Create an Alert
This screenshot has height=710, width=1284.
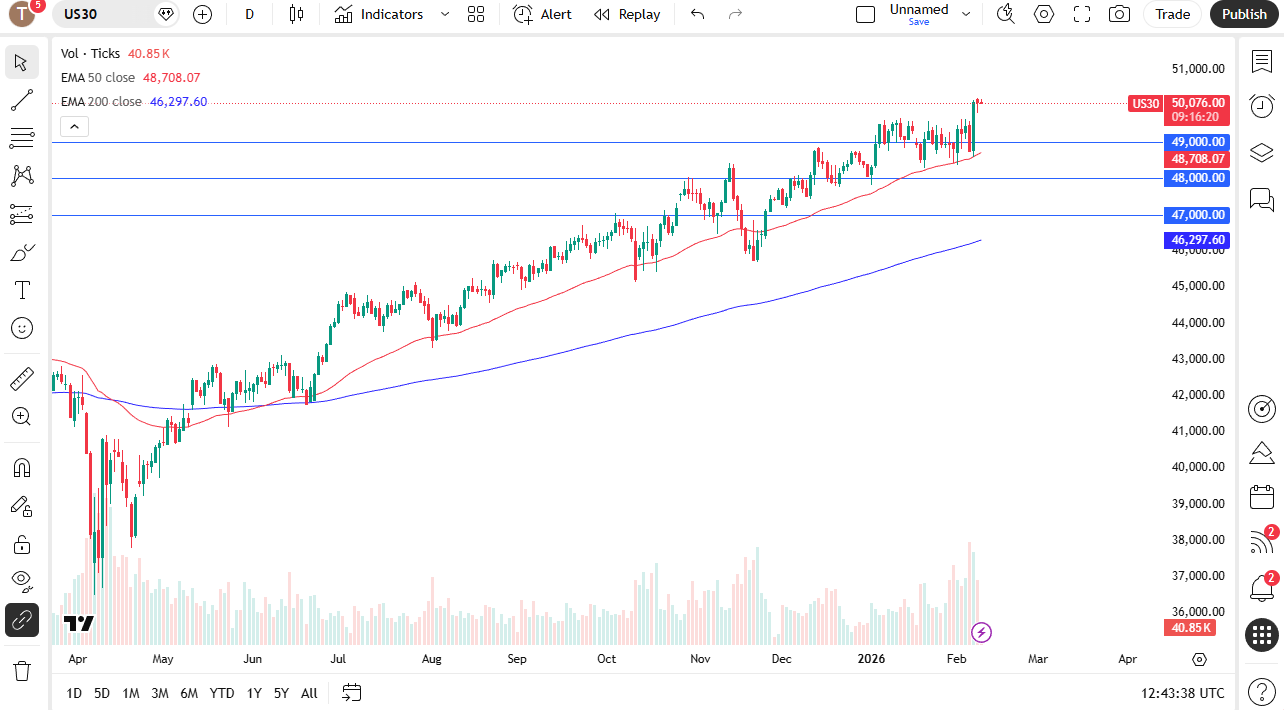543,14
